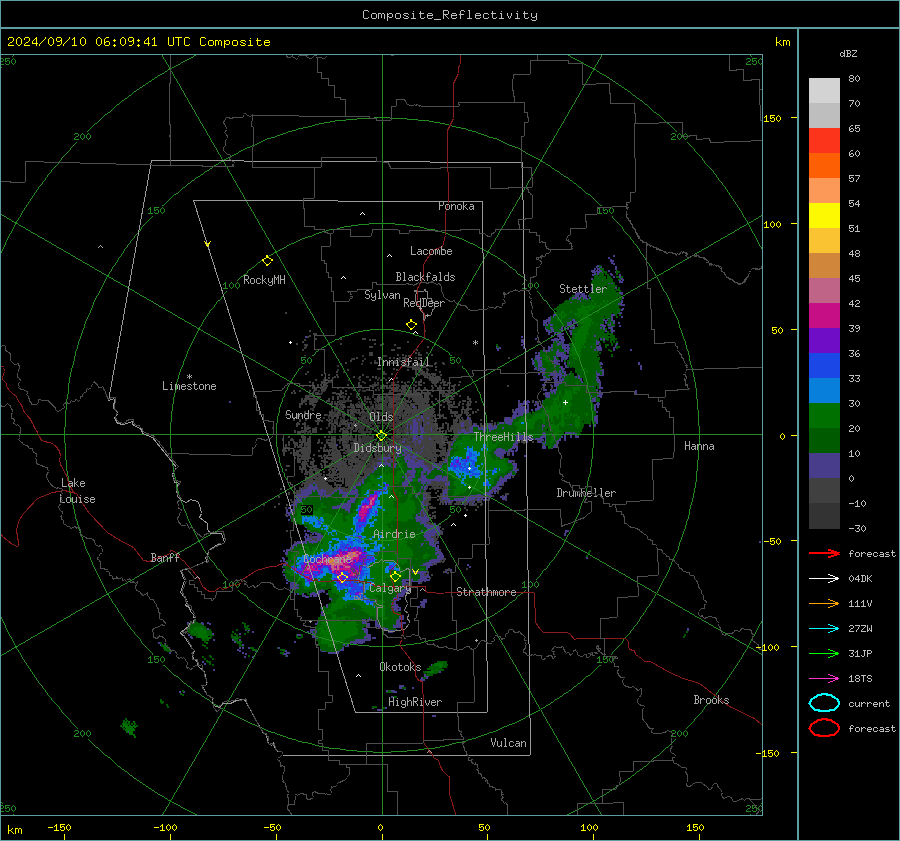Click the Stettler city label

coord(583,289)
